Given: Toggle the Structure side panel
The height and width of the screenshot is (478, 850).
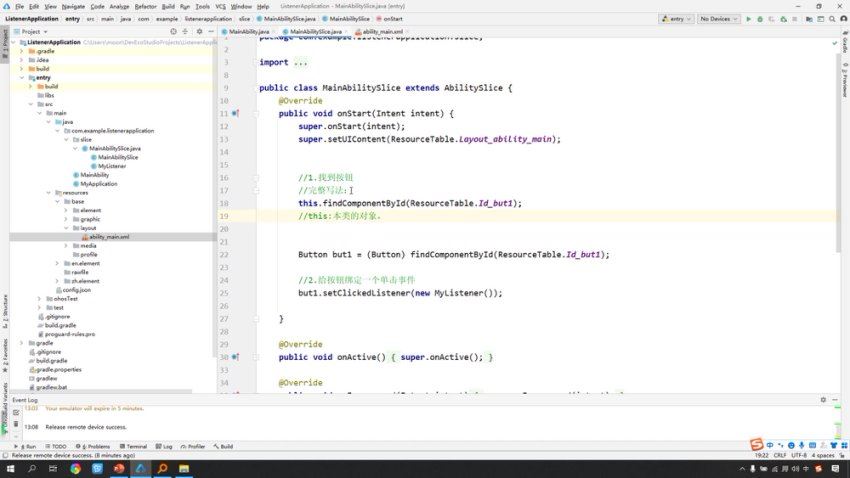Looking at the screenshot, I should (5, 312).
